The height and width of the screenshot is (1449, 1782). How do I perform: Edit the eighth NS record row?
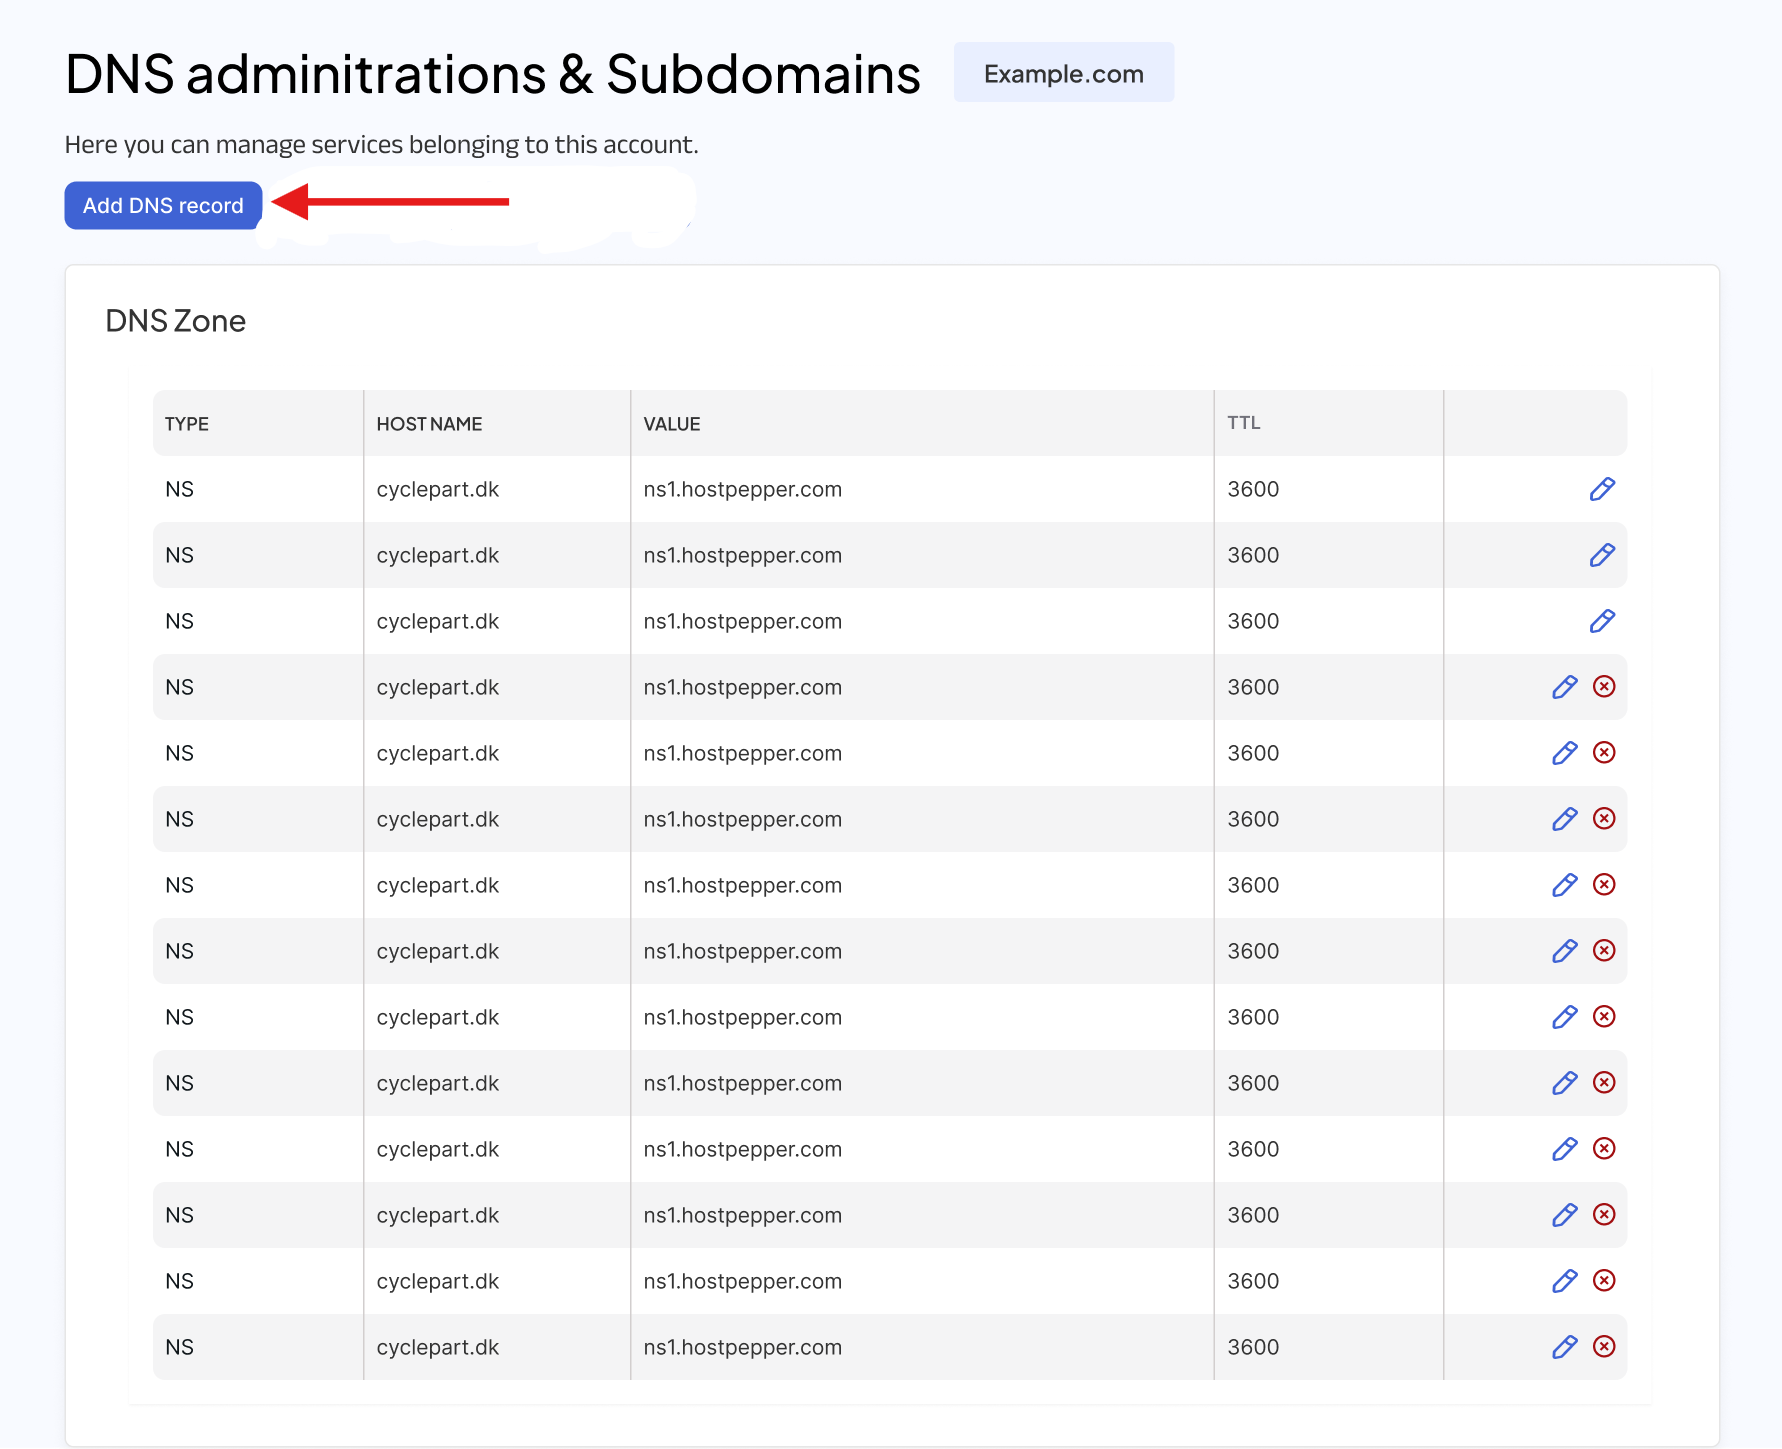tap(1564, 951)
